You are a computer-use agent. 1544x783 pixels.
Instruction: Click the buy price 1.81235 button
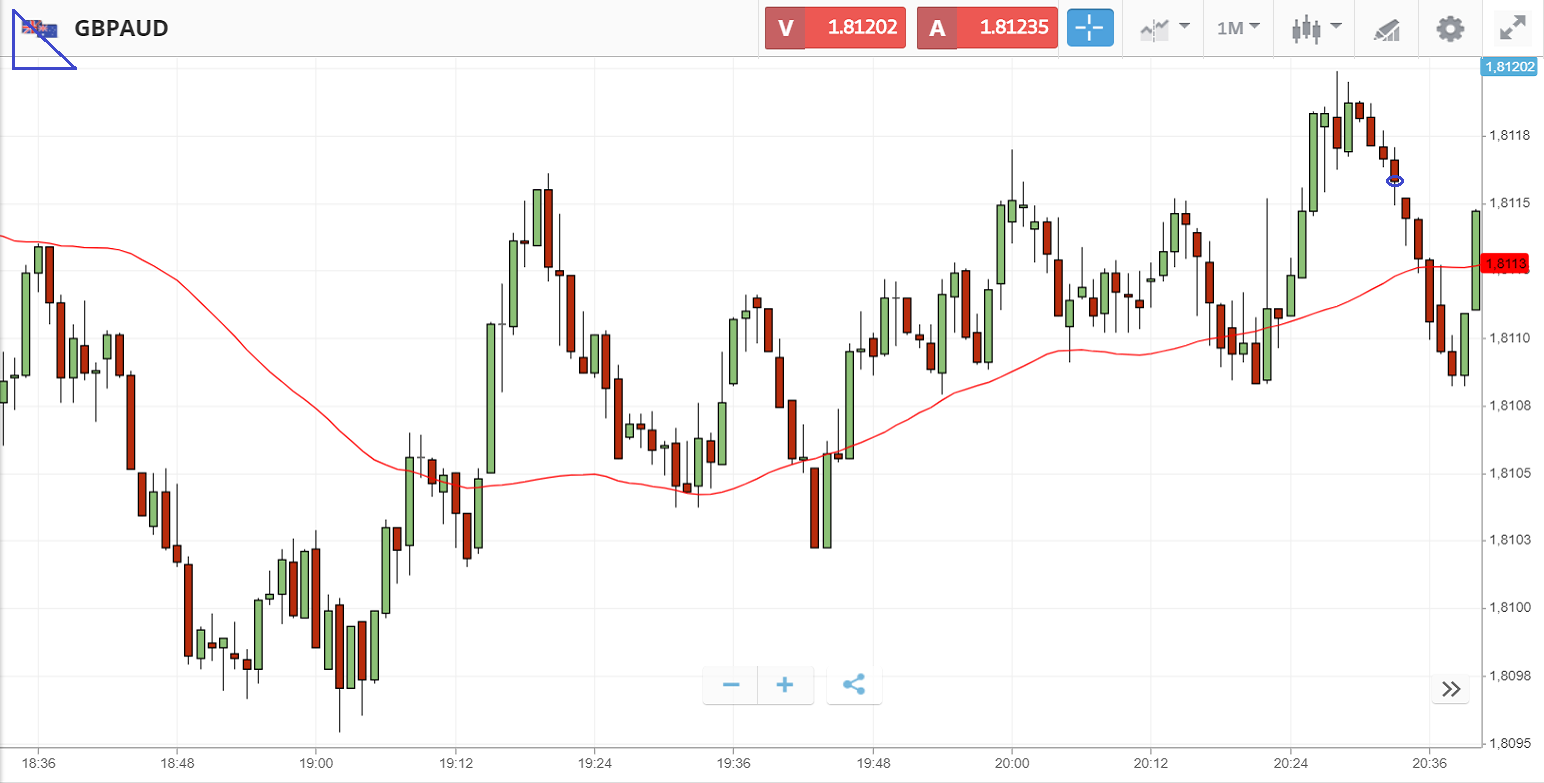[x=987, y=28]
